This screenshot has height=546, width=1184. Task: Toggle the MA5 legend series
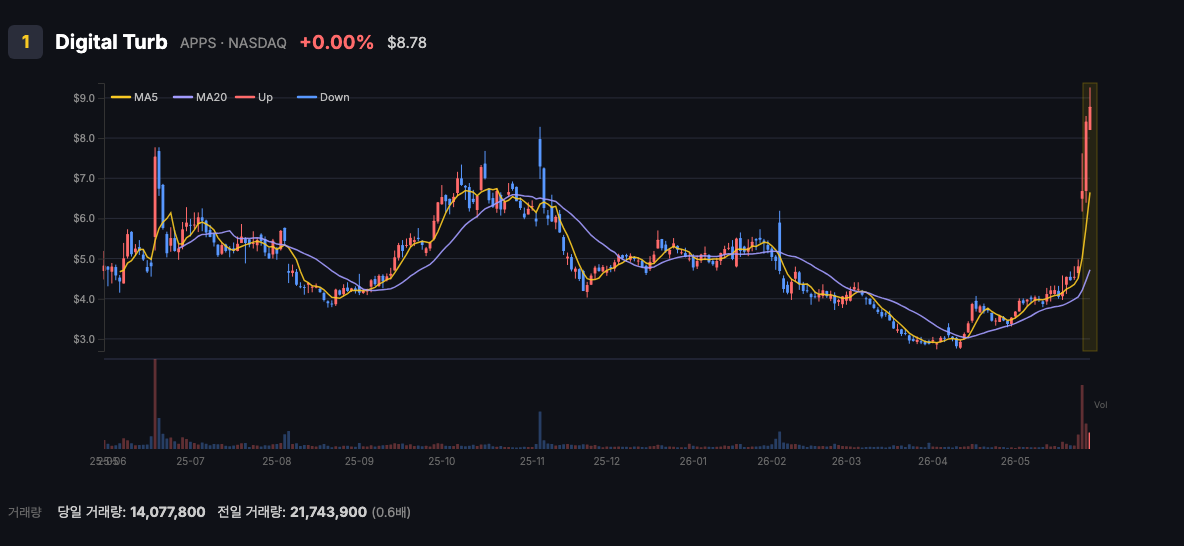tap(136, 97)
